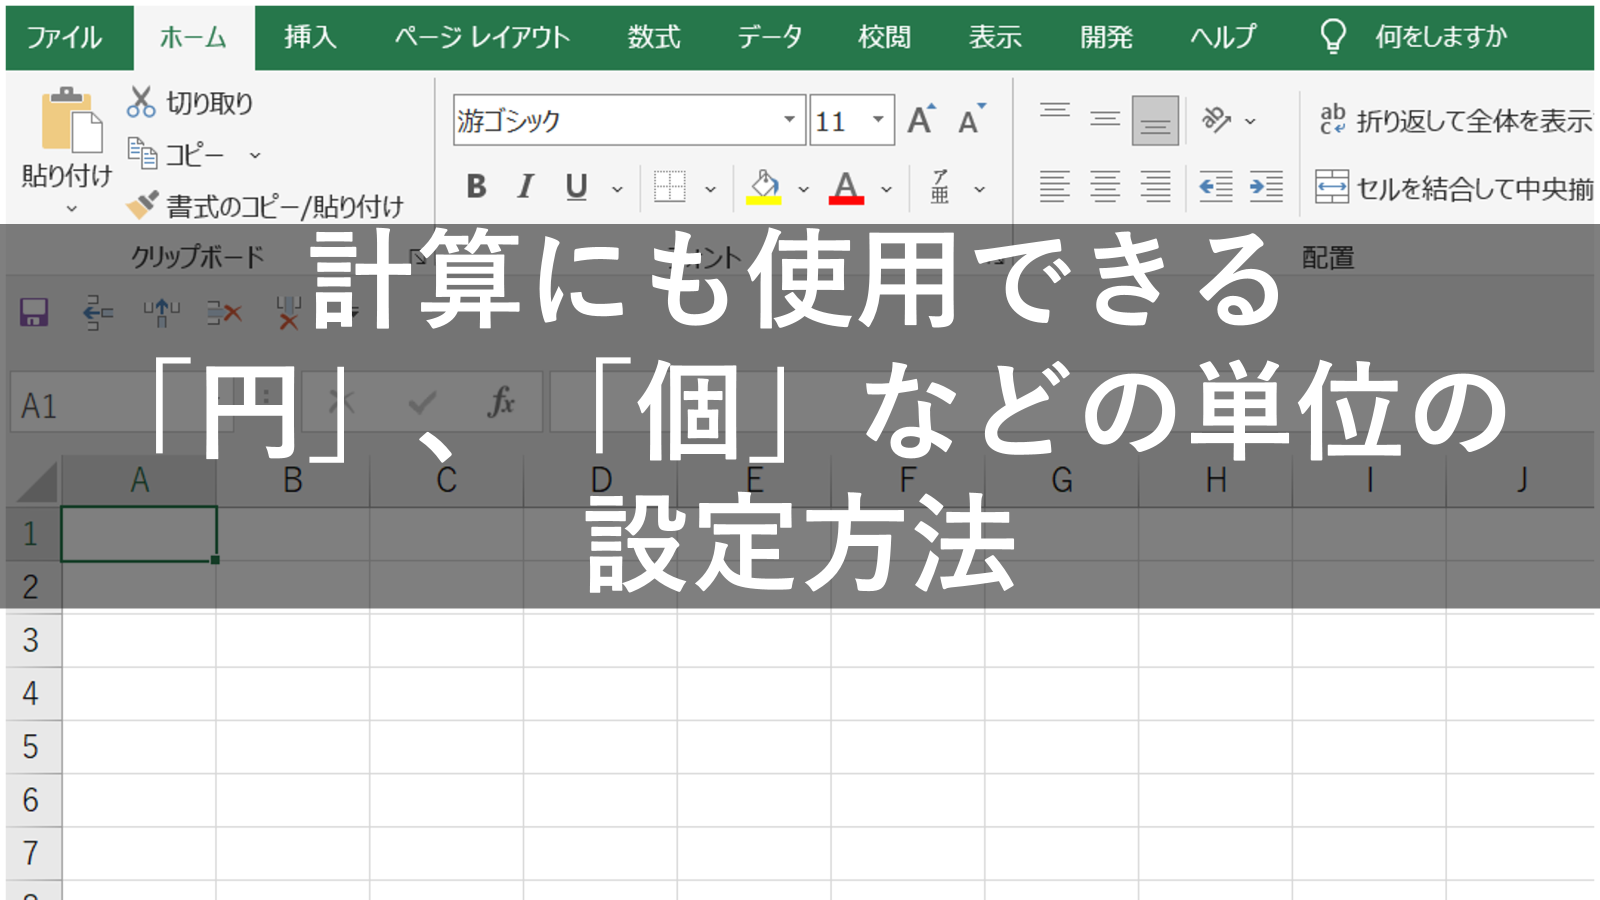
Task: Open the font size 11 dropdown
Action: [878, 120]
